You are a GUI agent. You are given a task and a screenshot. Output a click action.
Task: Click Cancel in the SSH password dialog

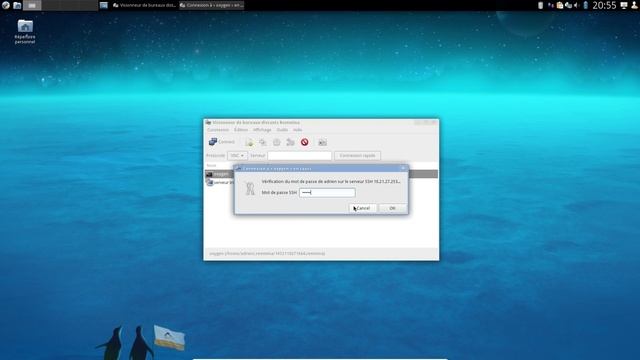pos(362,208)
